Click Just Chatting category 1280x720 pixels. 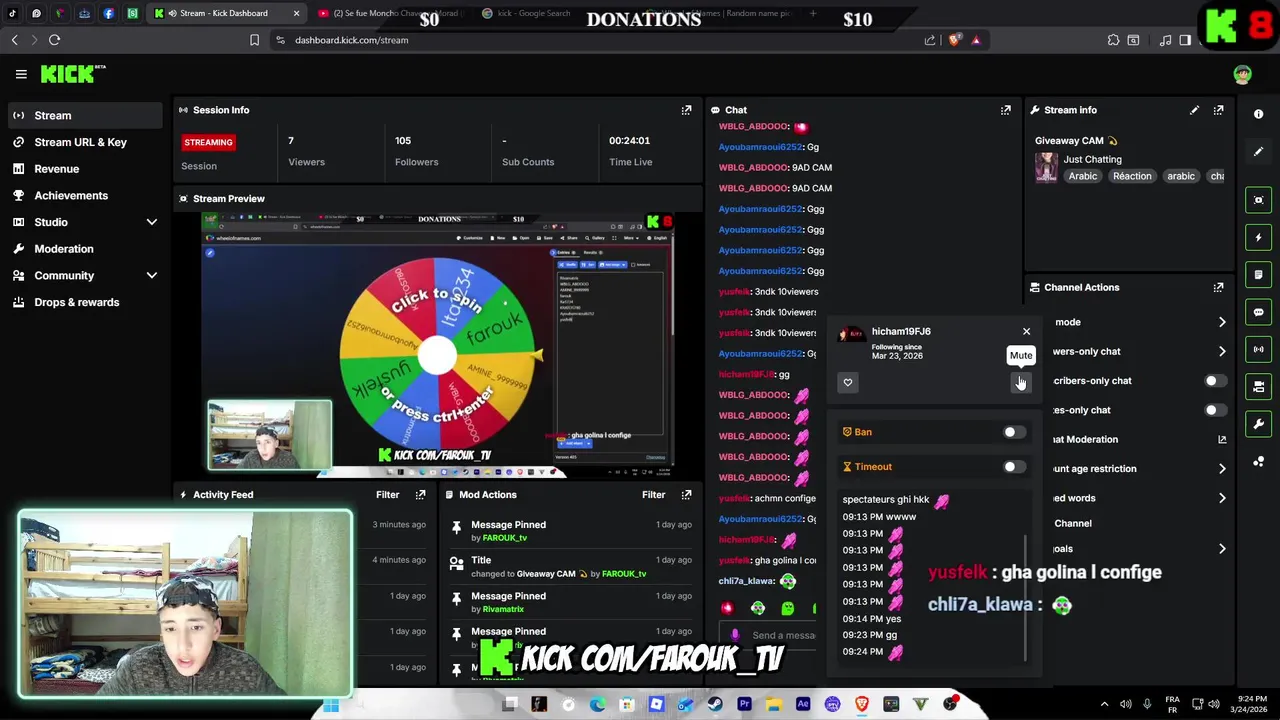(1092, 159)
